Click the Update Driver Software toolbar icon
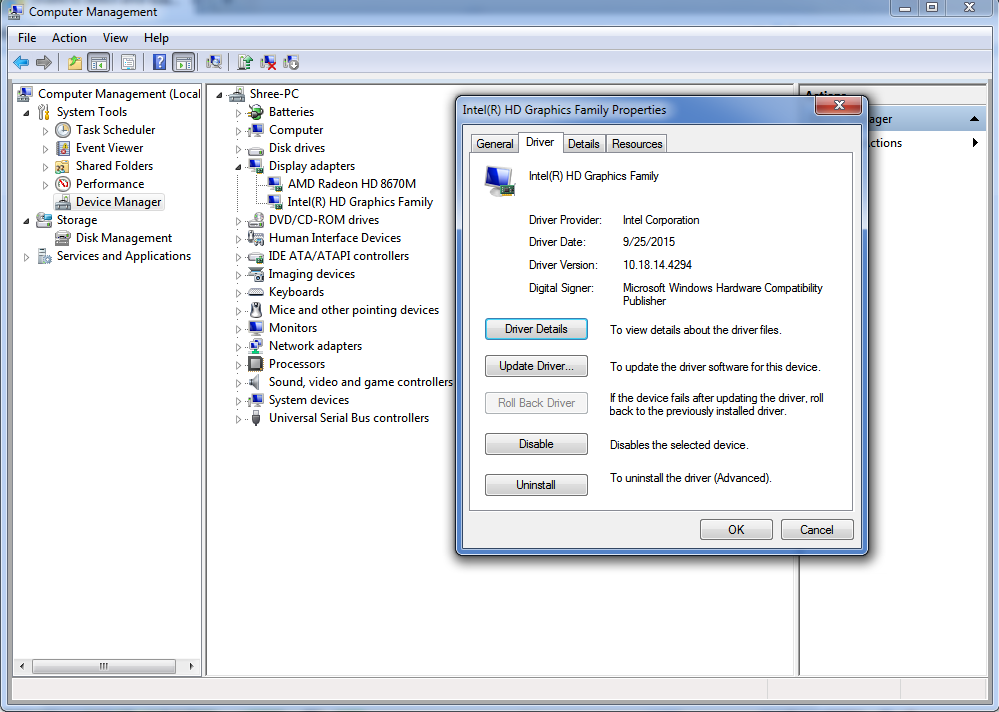Viewport: 999px width, 712px height. (x=245, y=62)
